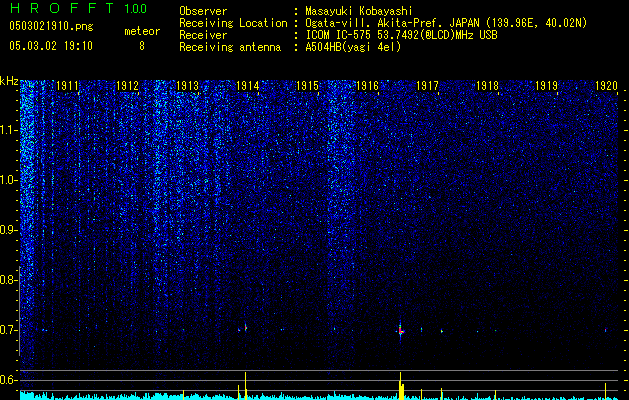Click the 1.0 kHz axis label
The width and height of the screenshot is (629, 400).
[9, 181]
